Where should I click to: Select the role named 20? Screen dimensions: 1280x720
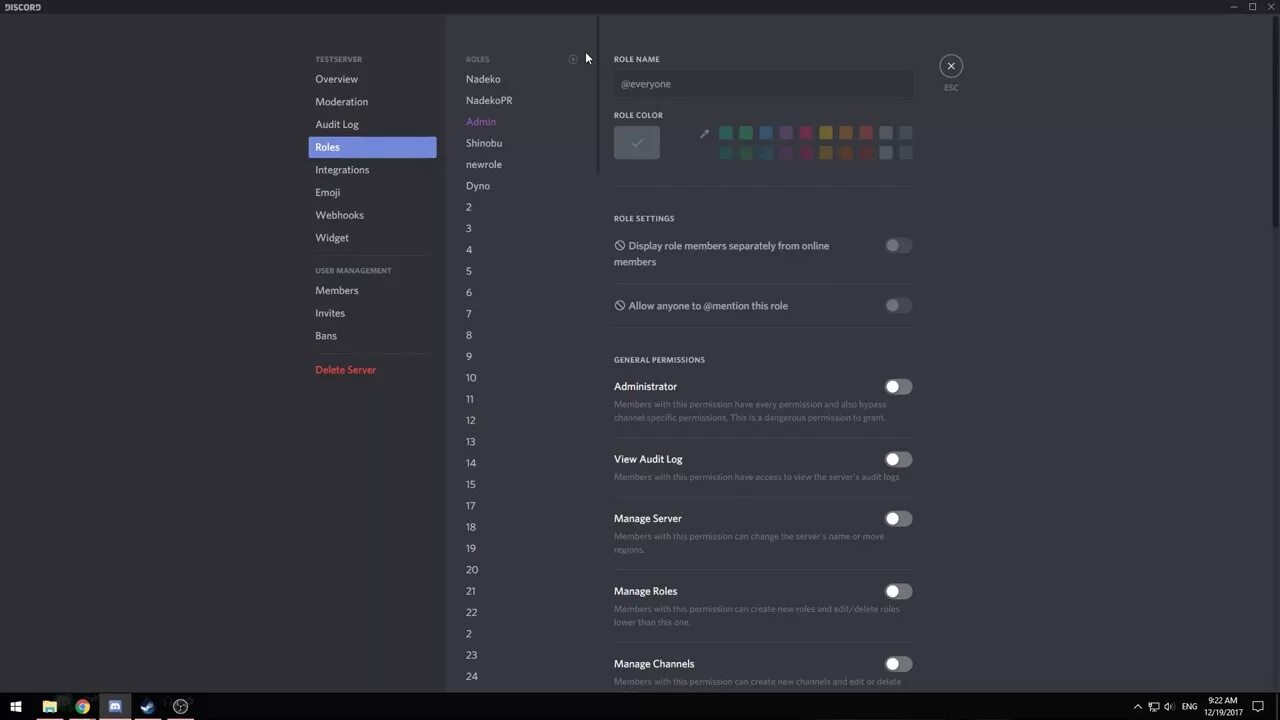(x=472, y=570)
